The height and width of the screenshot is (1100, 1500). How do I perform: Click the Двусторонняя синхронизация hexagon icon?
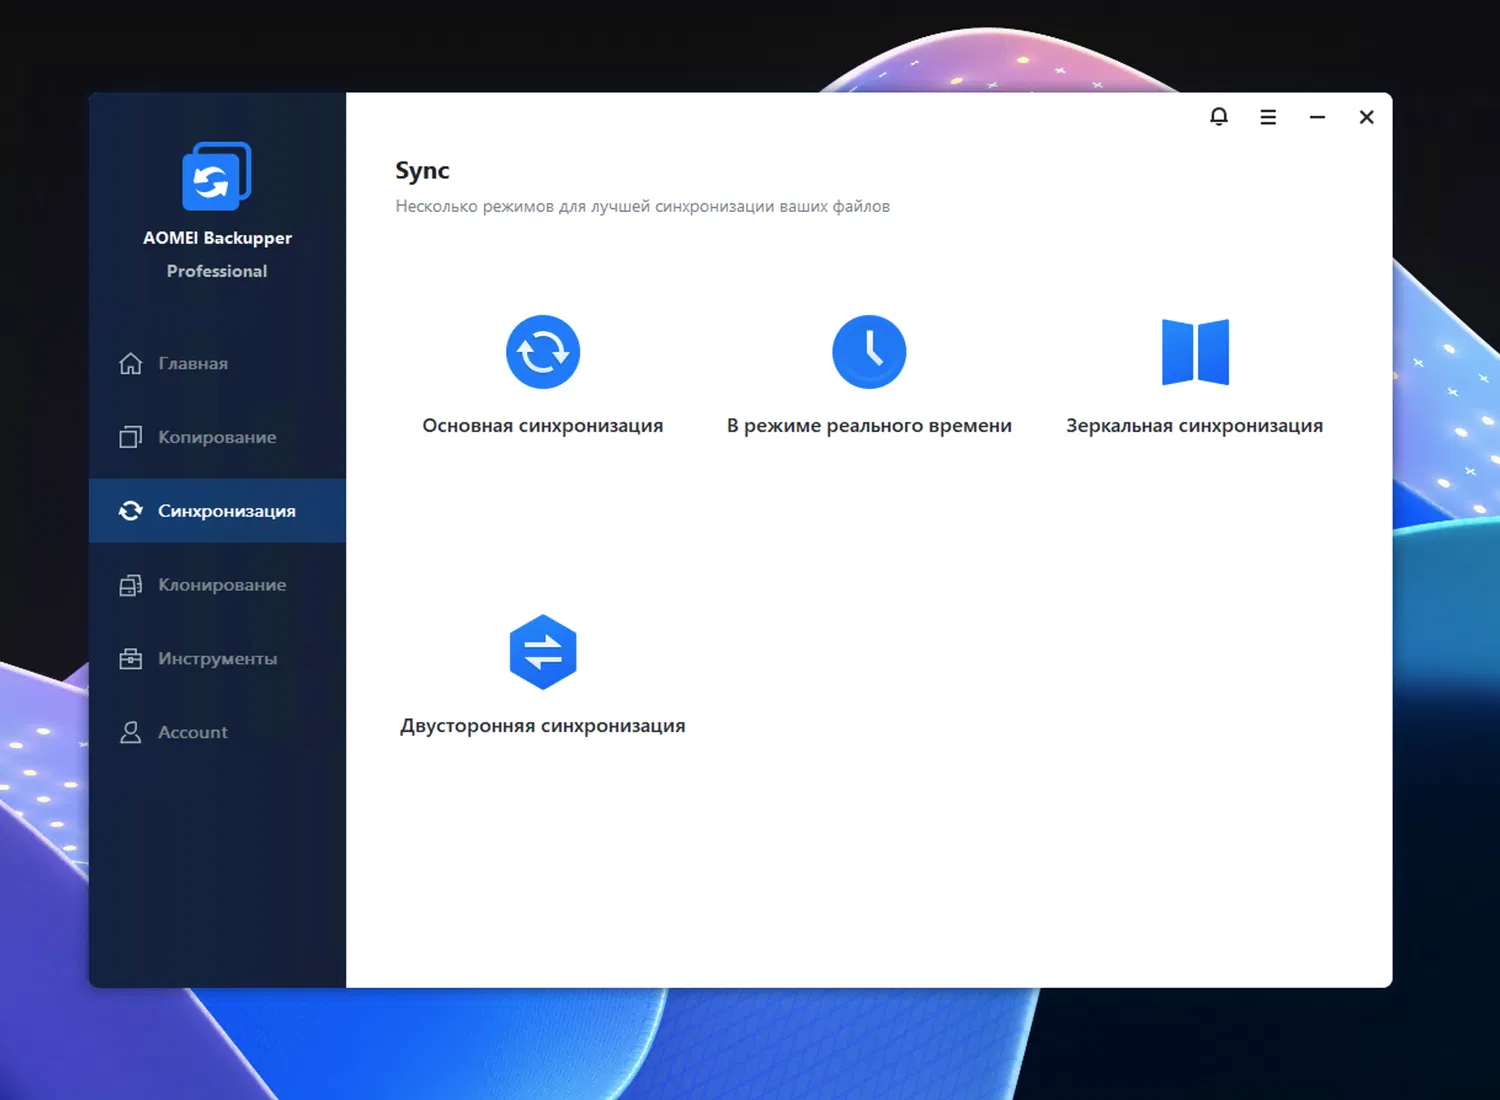(543, 652)
